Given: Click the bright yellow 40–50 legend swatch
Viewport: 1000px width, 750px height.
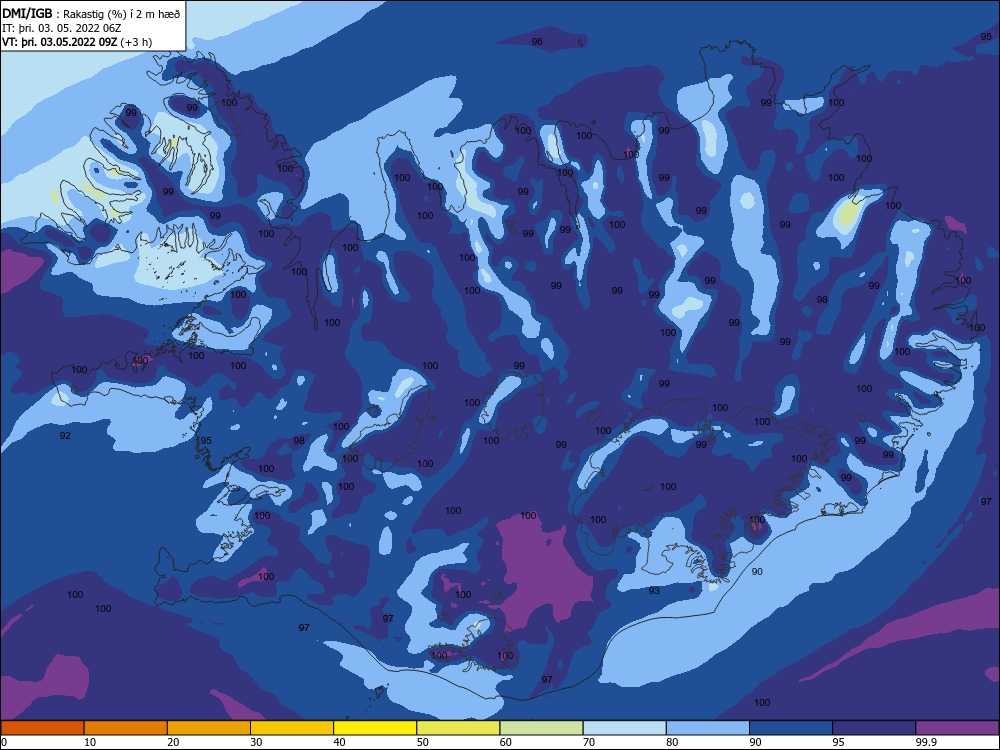Looking at the screenshot, I should [375, 728].
